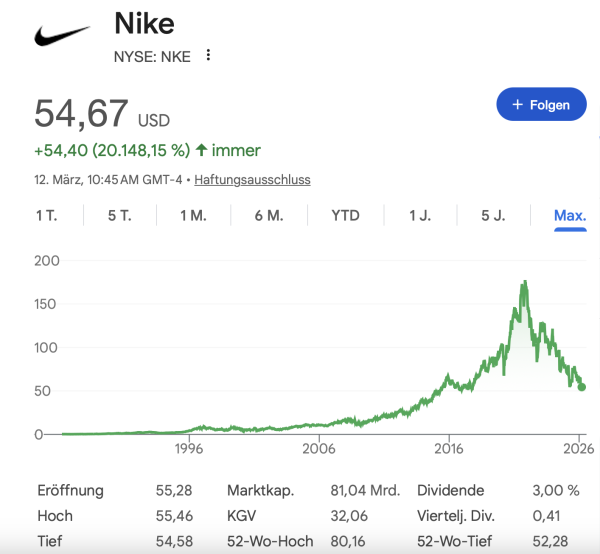Select the Max. range tab
This screenshot has width=600, height=554.
pyautogui.click(x=570, y=216)
